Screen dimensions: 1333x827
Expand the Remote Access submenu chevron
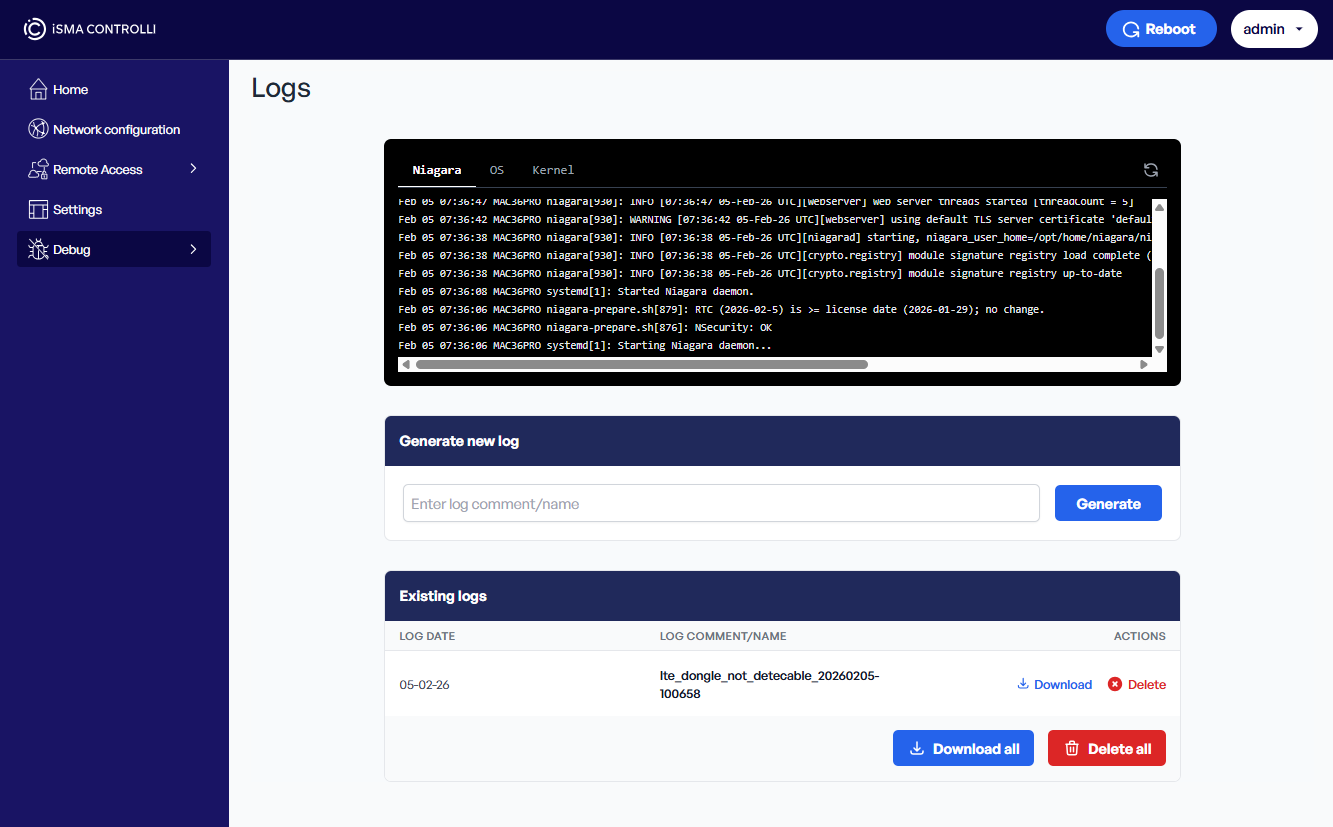tap(193, 169)
